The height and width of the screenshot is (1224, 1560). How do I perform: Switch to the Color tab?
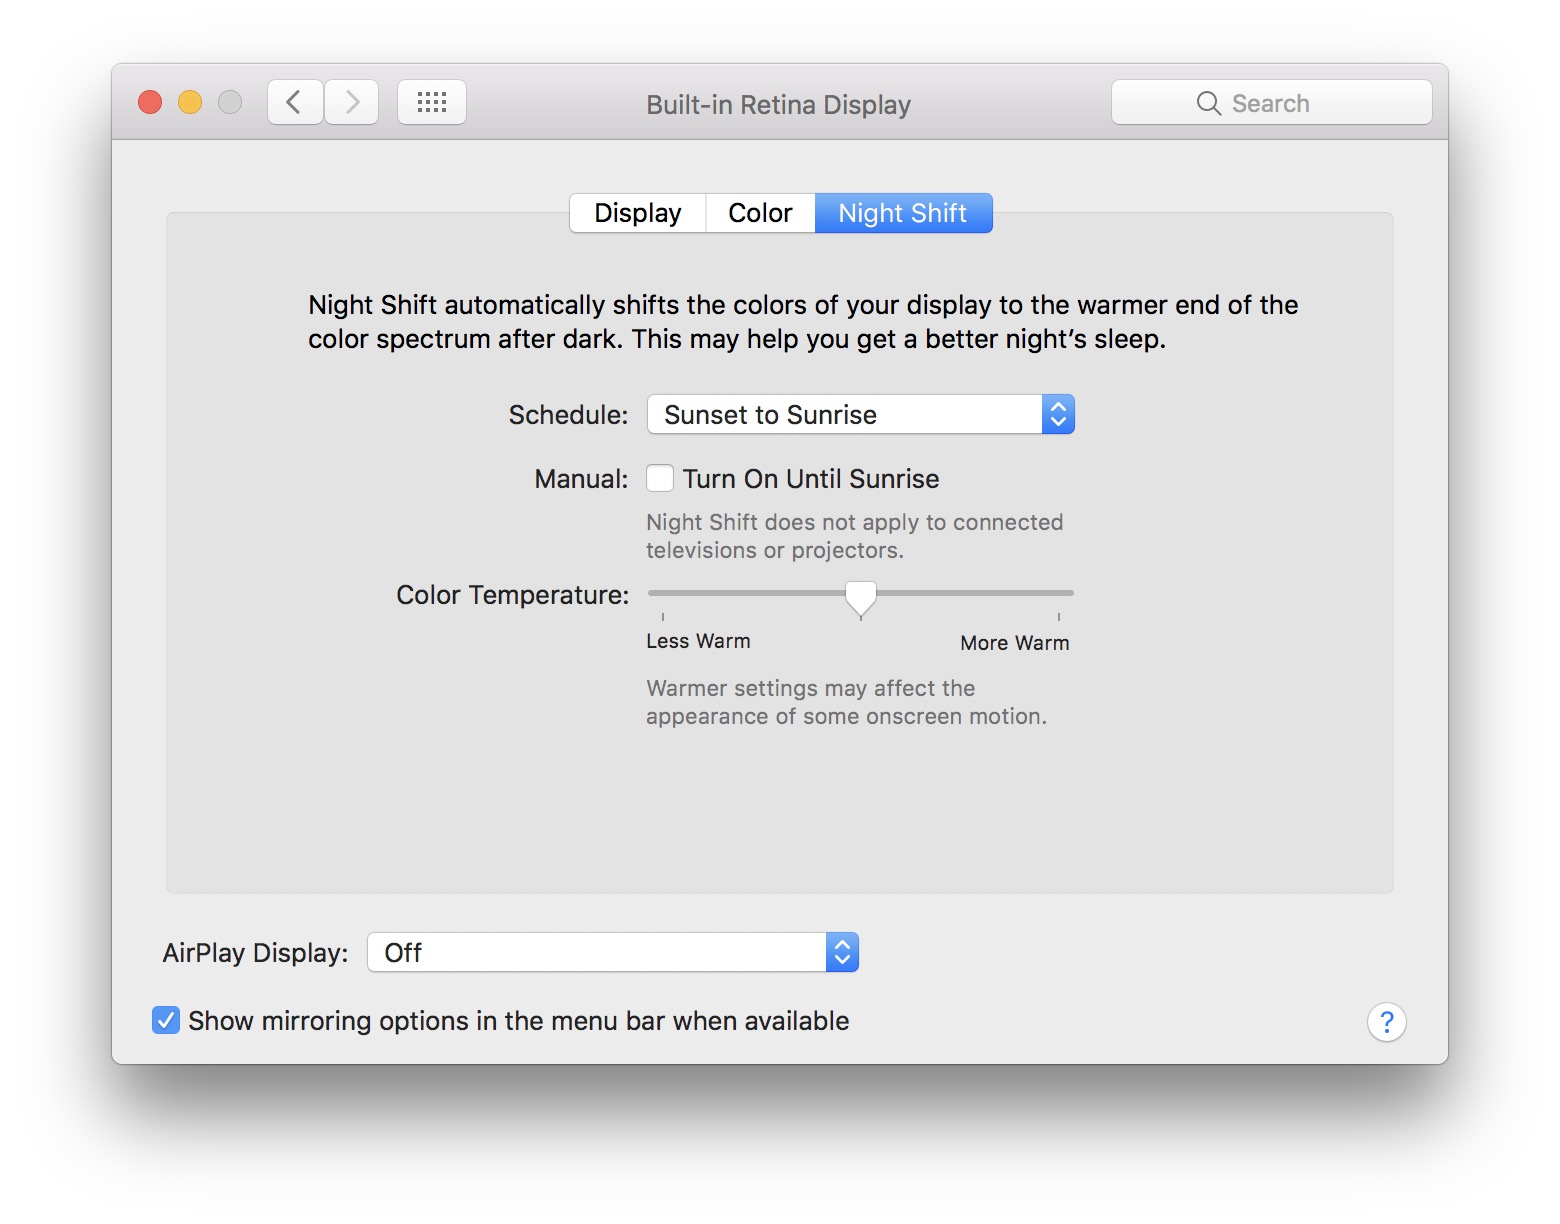[760, 213]
